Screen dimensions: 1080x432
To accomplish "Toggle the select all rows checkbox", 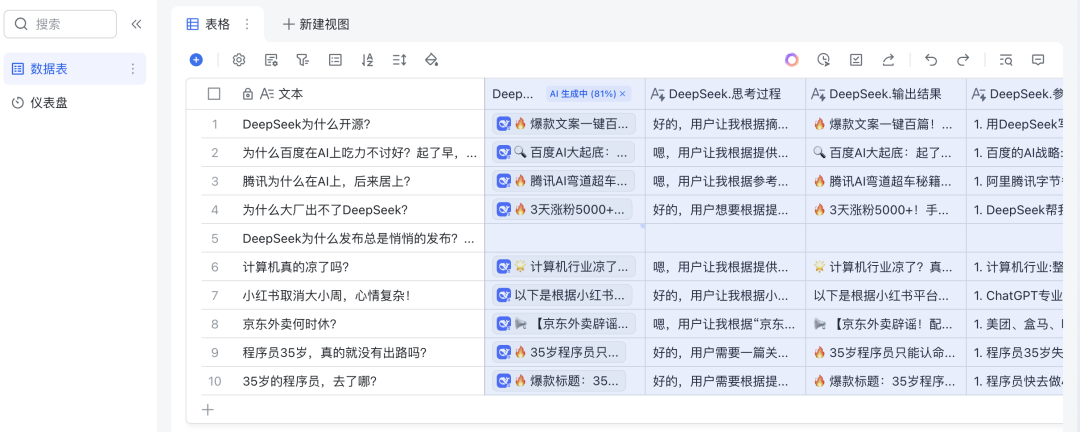I will point(214,94).
